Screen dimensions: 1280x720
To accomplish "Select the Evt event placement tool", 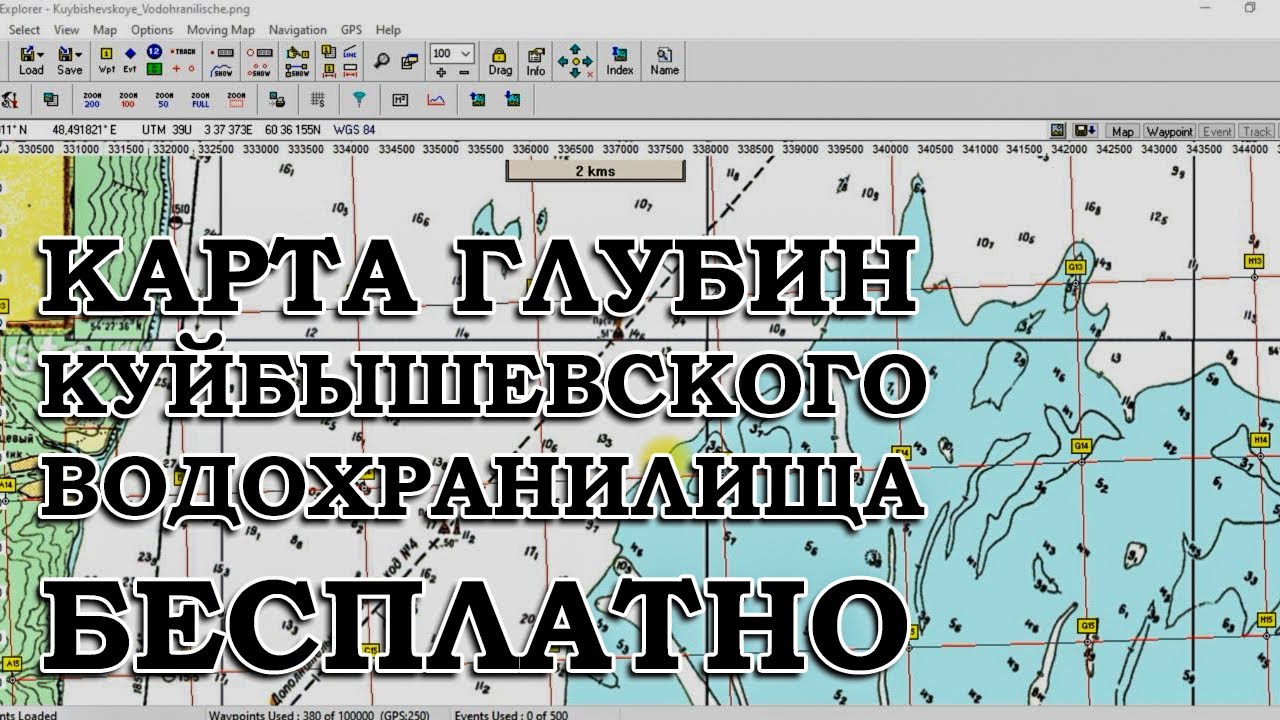I will point(130,61).
